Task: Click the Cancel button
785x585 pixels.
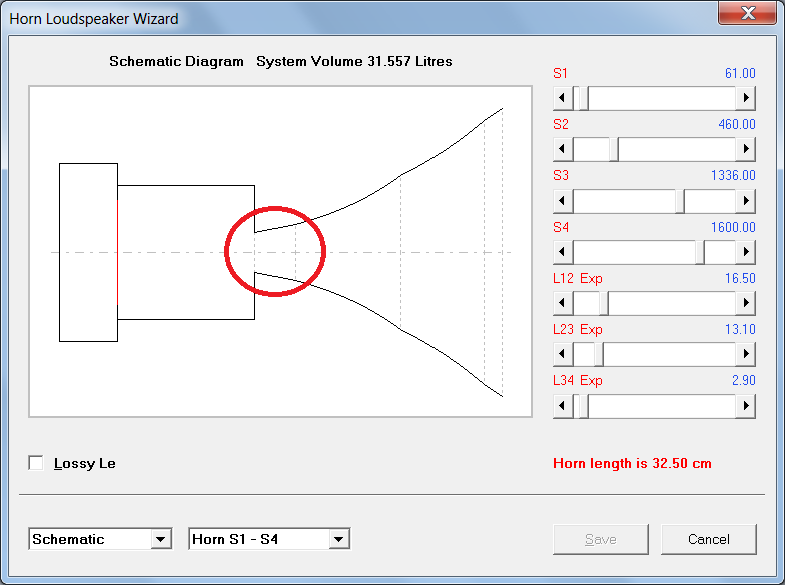Action: click(x=708, y=539)
